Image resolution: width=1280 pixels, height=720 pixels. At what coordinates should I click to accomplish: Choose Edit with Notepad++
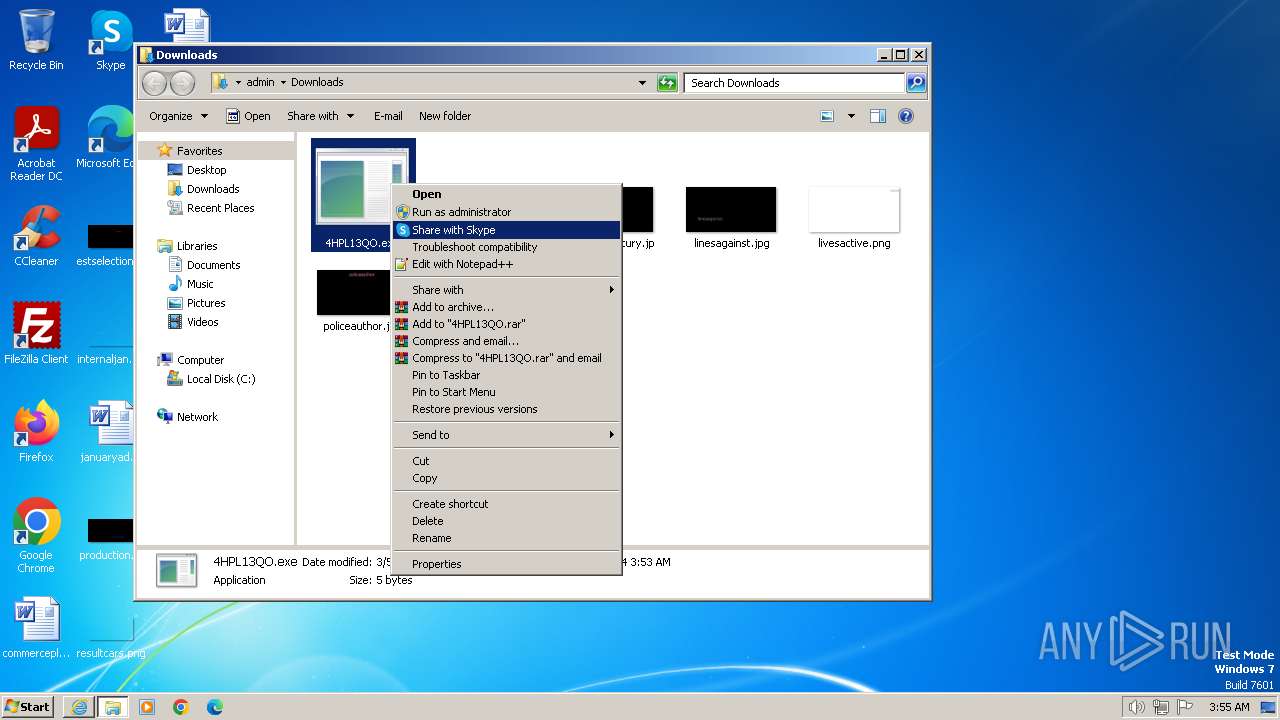pyautogui.click(x=506, y=264)
